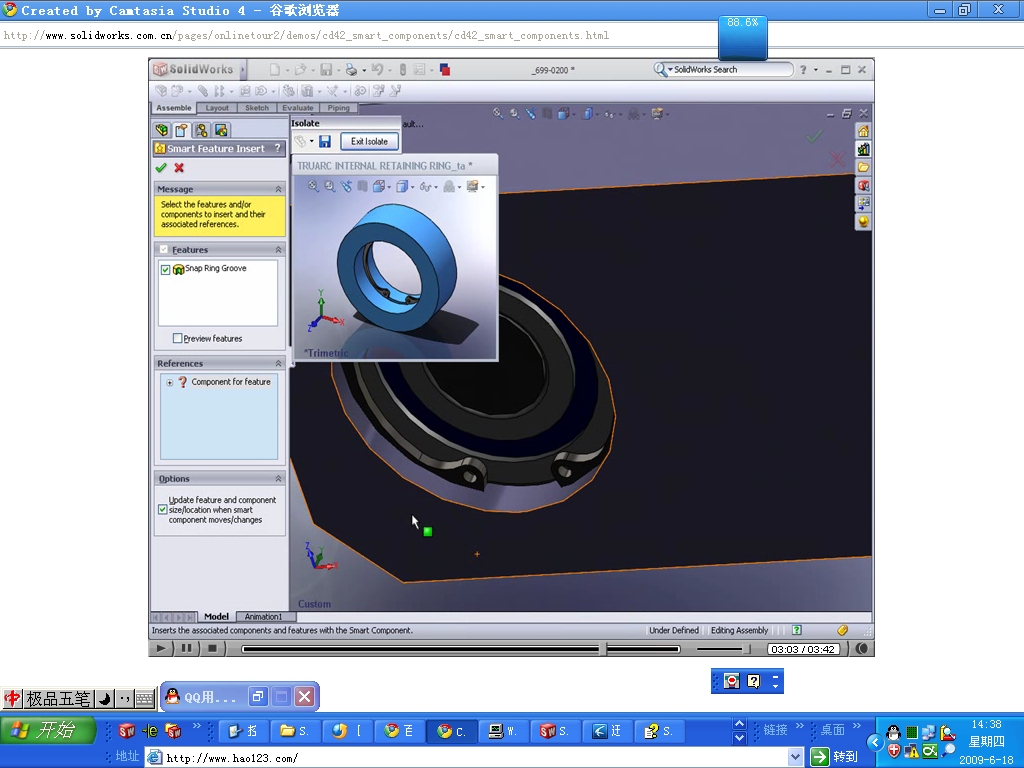Screen dimensions: 1024x768
Task: Stop the demo video
Action: point(212,648)
